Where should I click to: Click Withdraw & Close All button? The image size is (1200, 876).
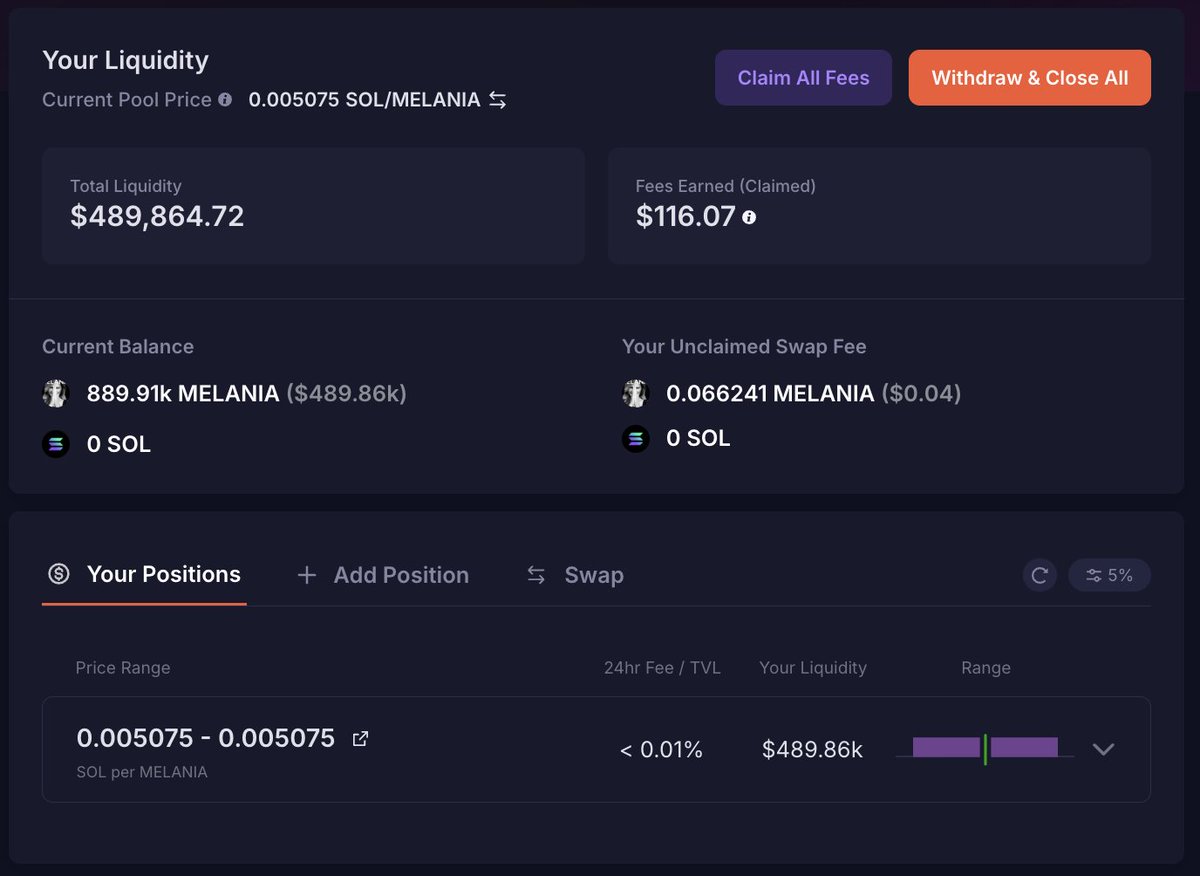(x=1030, y=78)
